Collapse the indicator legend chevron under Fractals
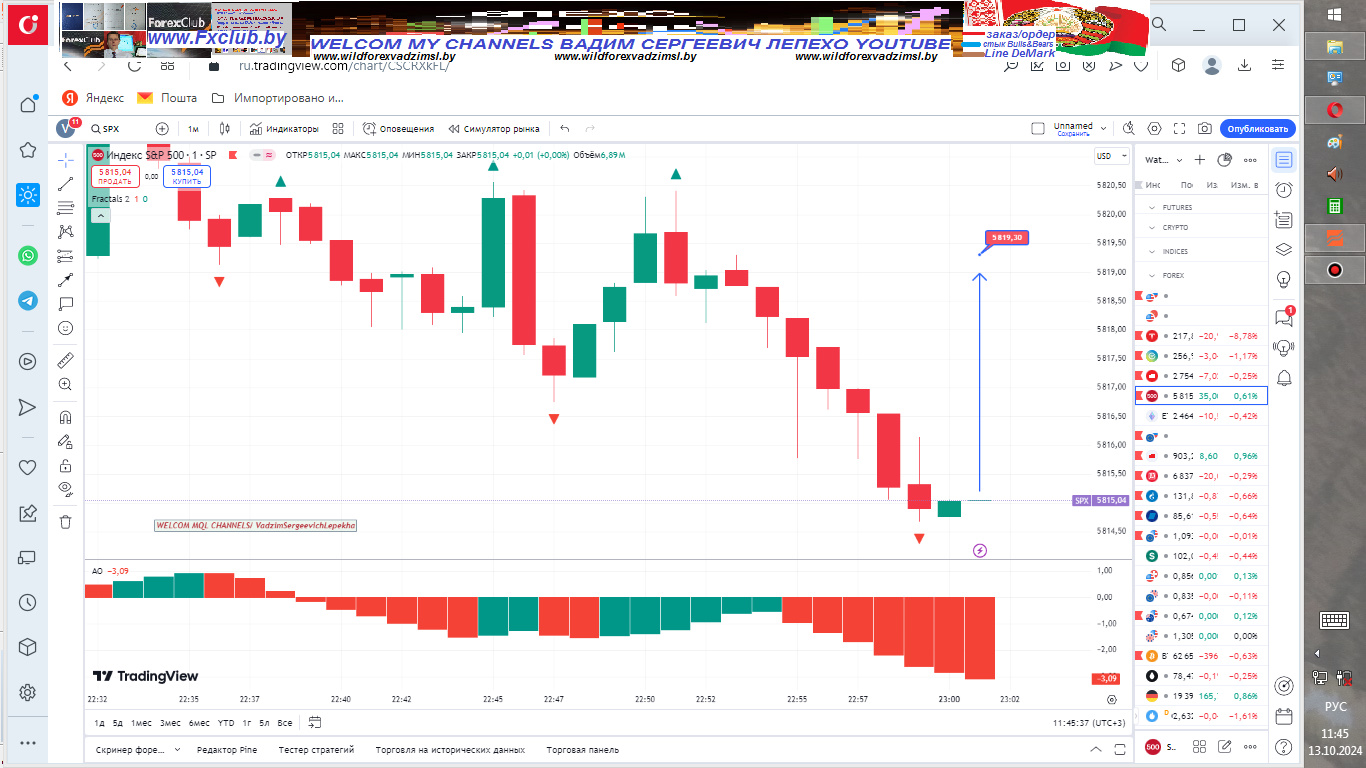The image size is (1366, 768). [101, 215]
